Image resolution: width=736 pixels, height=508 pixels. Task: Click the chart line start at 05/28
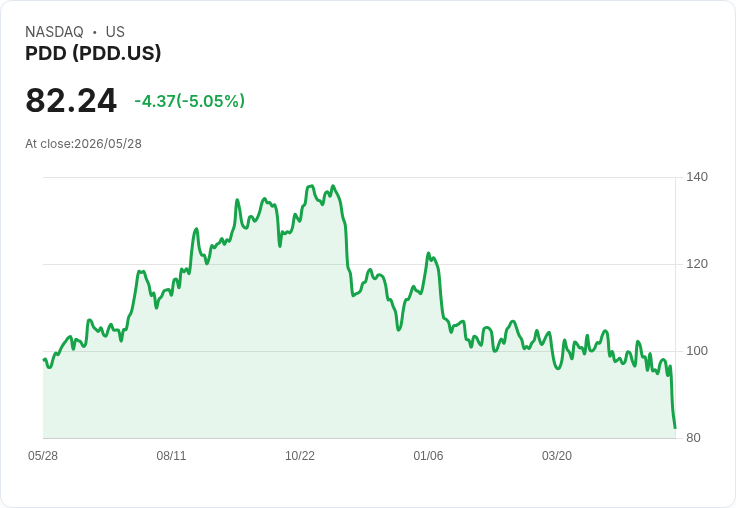point(44,360)
